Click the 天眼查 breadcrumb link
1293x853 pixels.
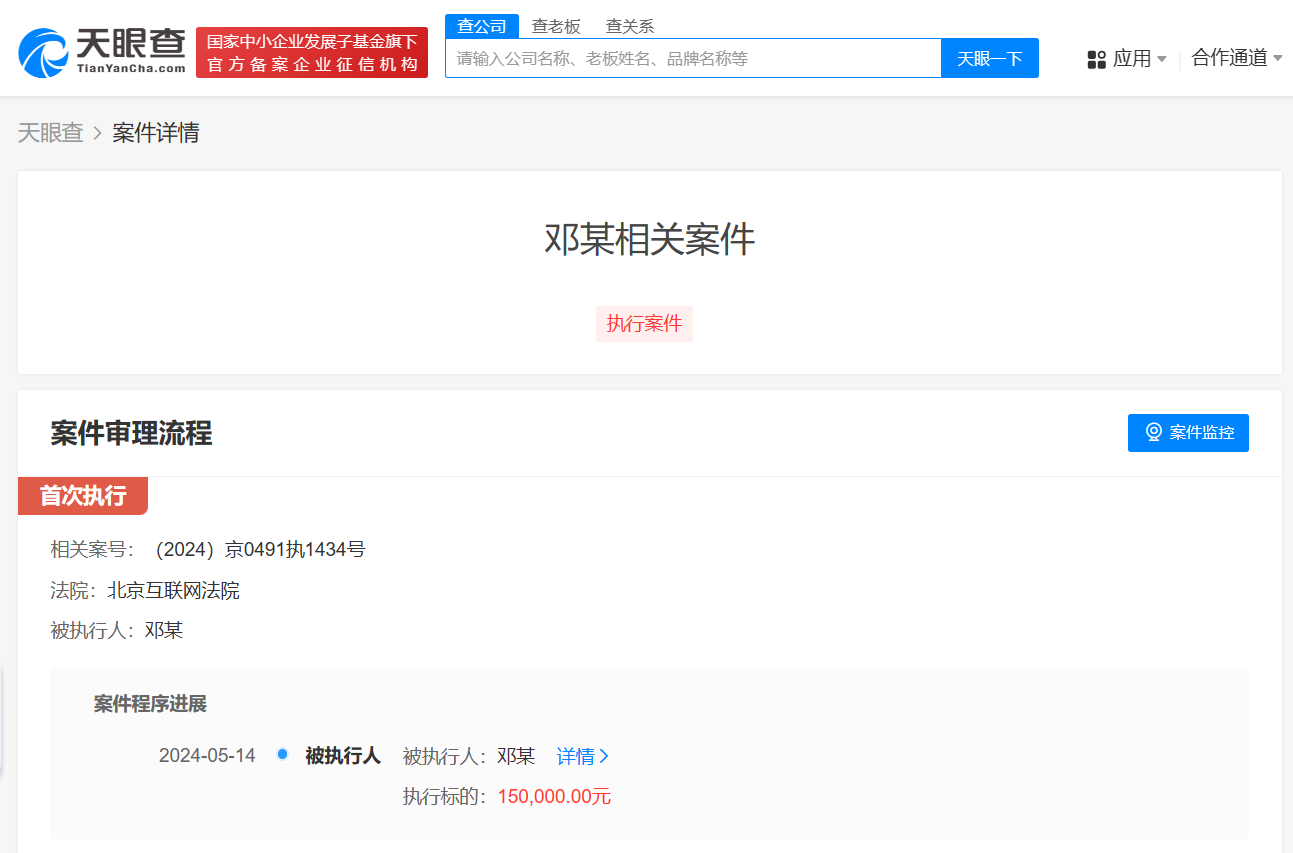(49, 132)
